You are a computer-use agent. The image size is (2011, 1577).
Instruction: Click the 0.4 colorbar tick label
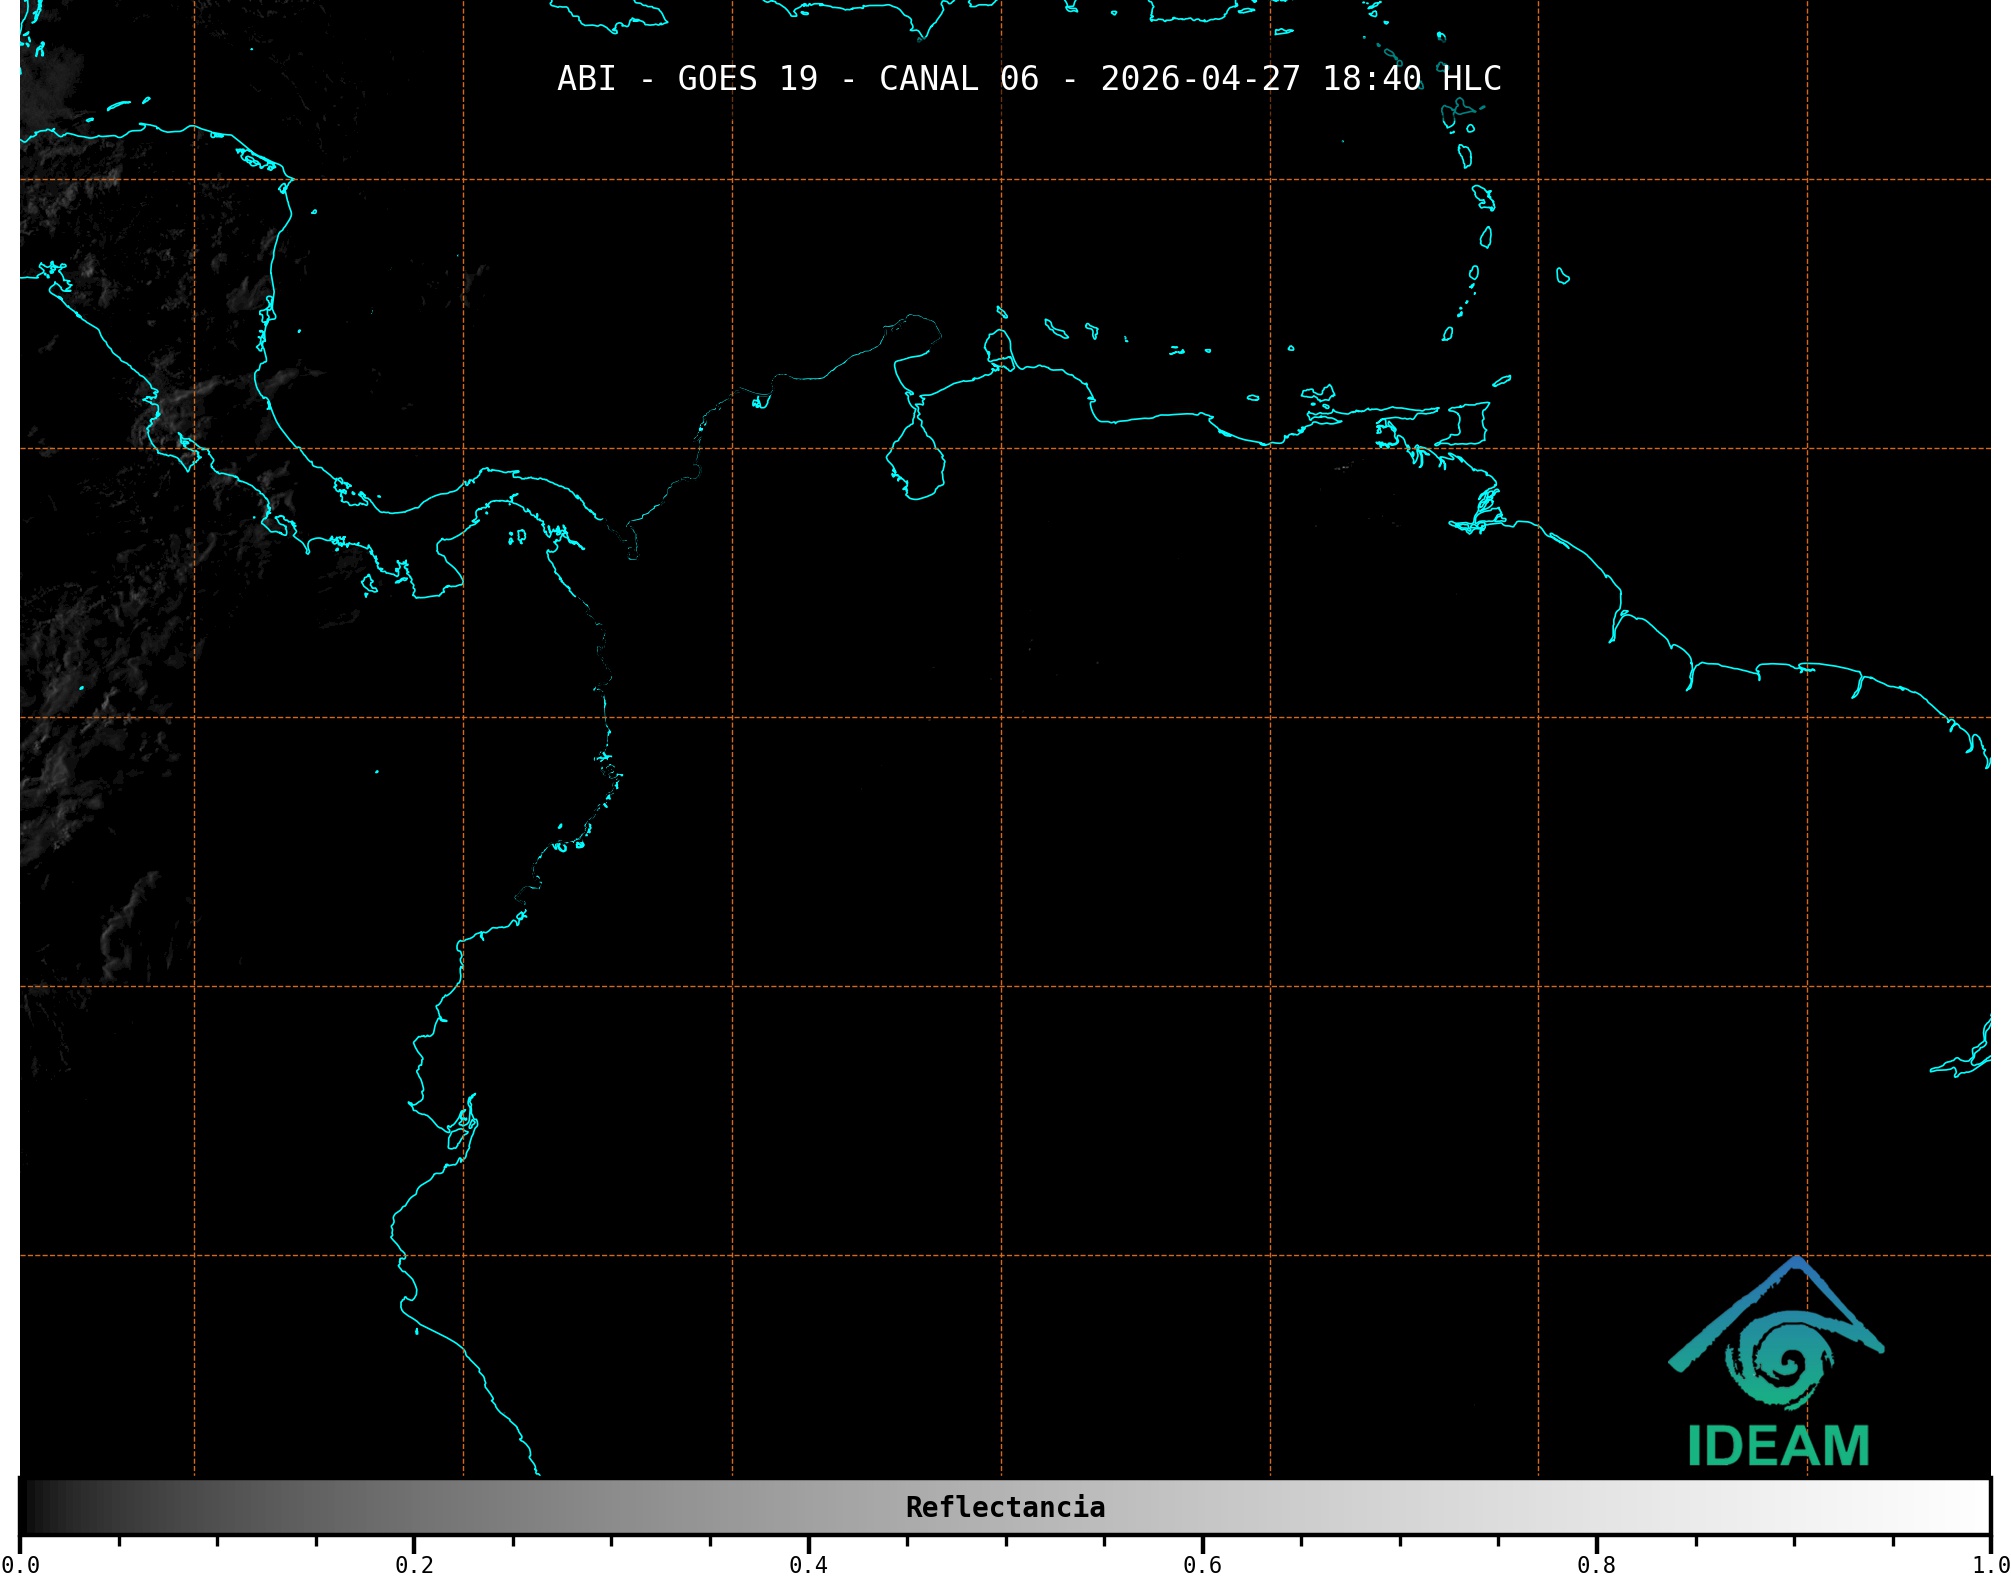(808, 1565)
